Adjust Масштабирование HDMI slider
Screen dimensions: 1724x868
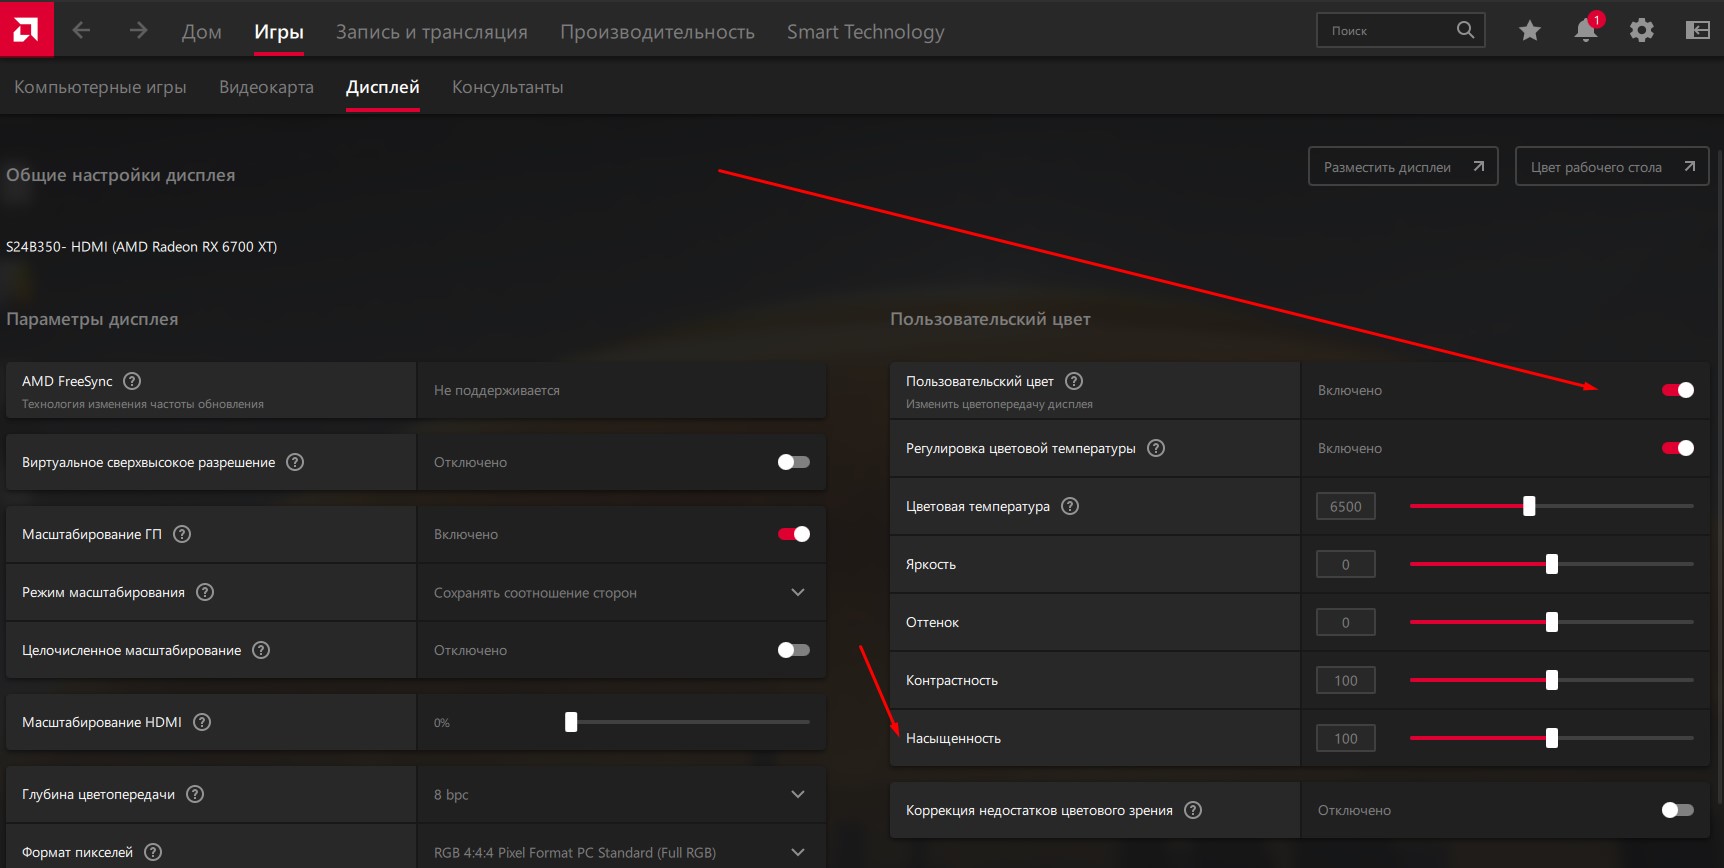(x=689, y=722)
